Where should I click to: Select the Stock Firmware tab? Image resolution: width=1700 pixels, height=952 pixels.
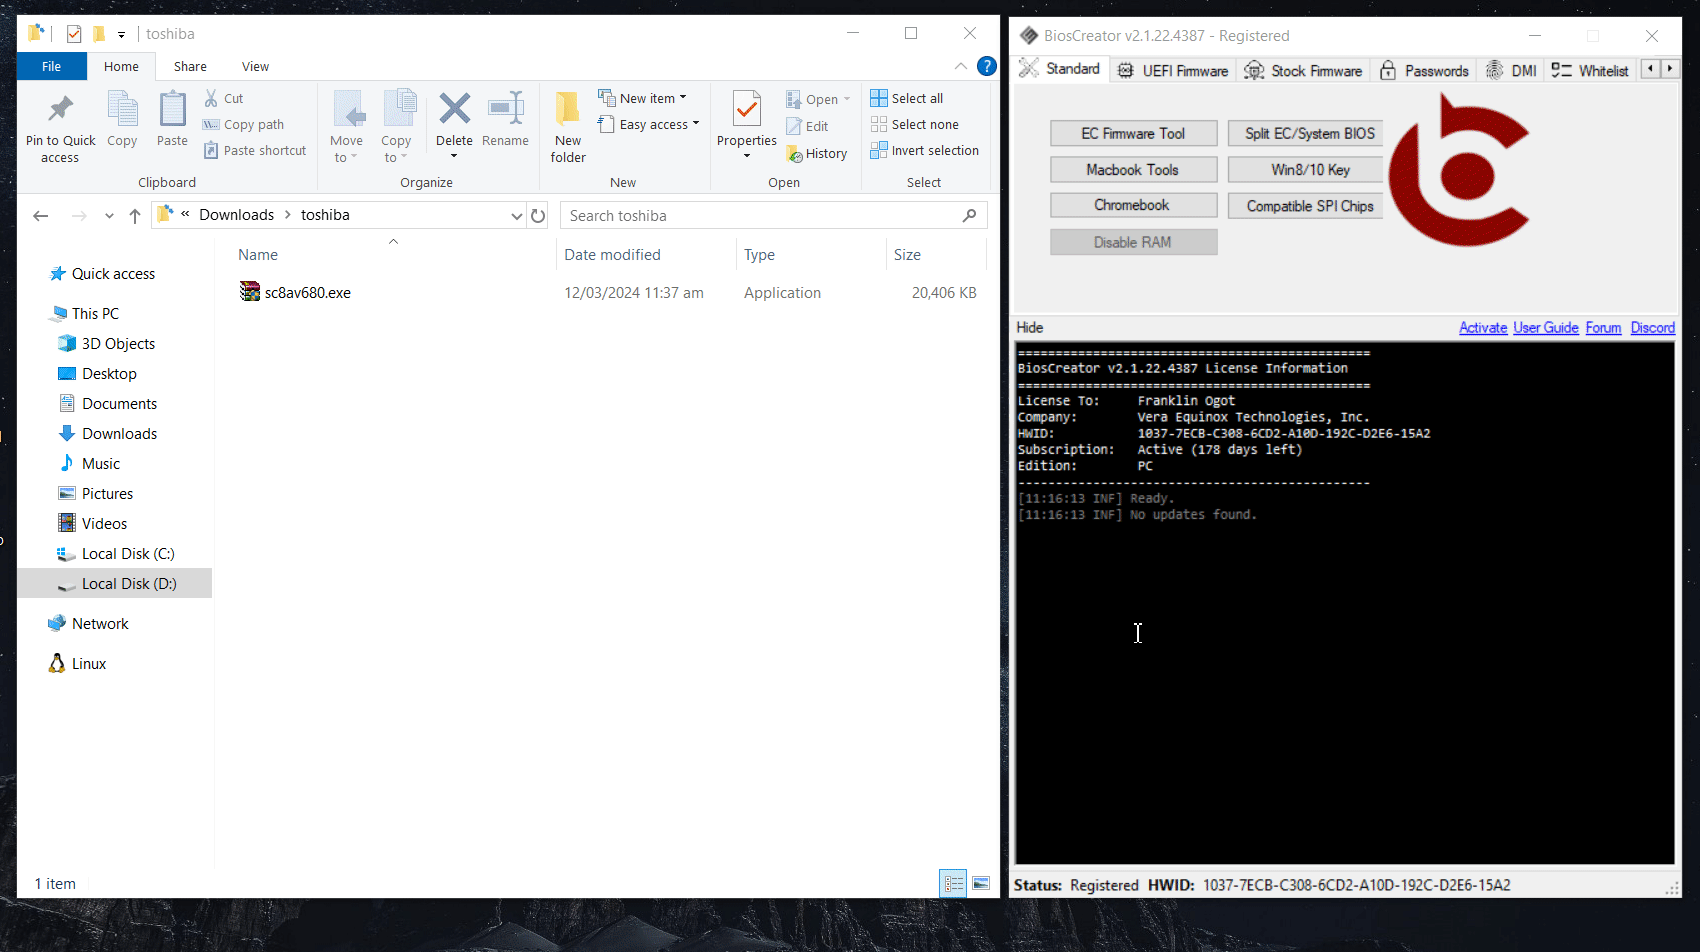pyautogui.click(x=1303, y=70)
